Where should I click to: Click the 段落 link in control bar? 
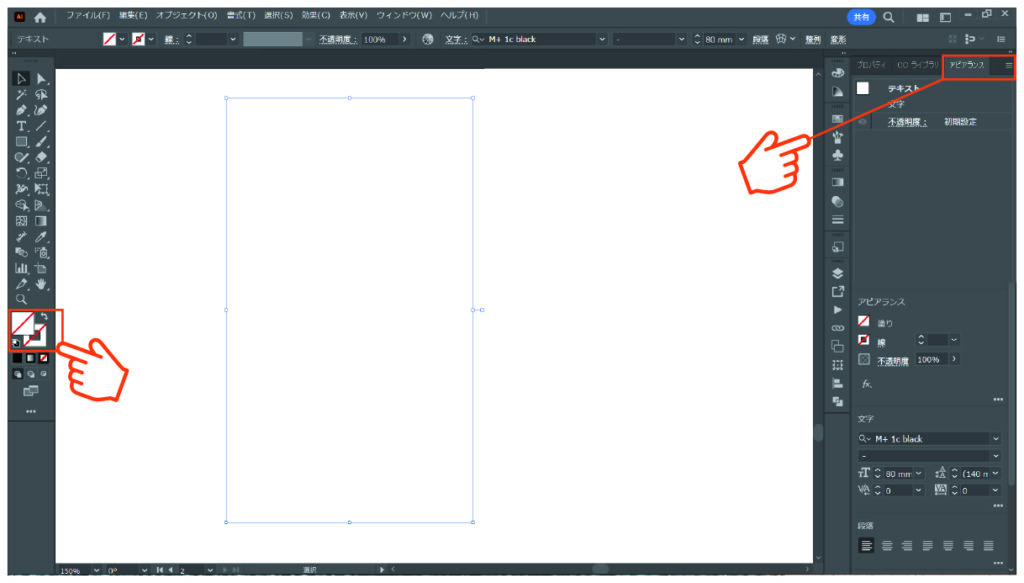click(x=760, y=40)
